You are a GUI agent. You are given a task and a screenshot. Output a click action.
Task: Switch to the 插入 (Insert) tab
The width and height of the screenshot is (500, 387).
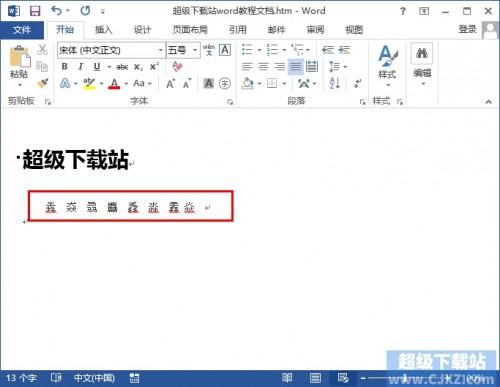(103, 30)
